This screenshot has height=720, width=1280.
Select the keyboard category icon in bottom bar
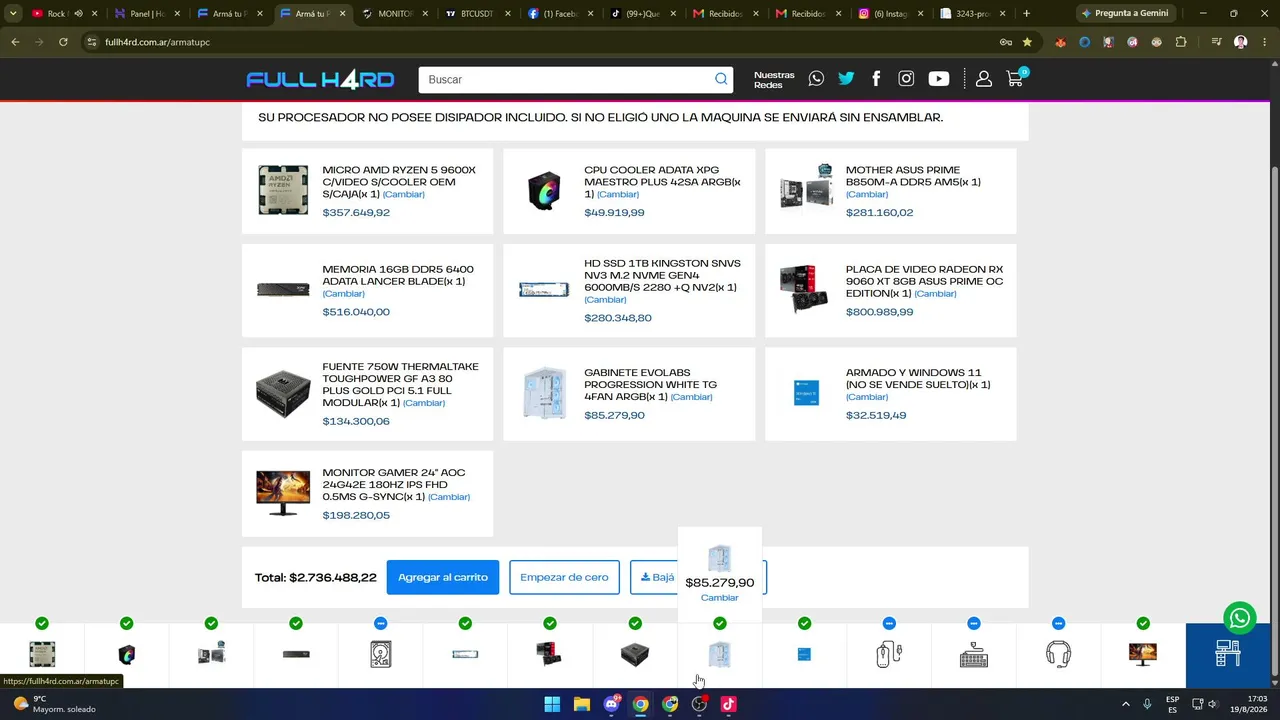click(x=974, y=654)
